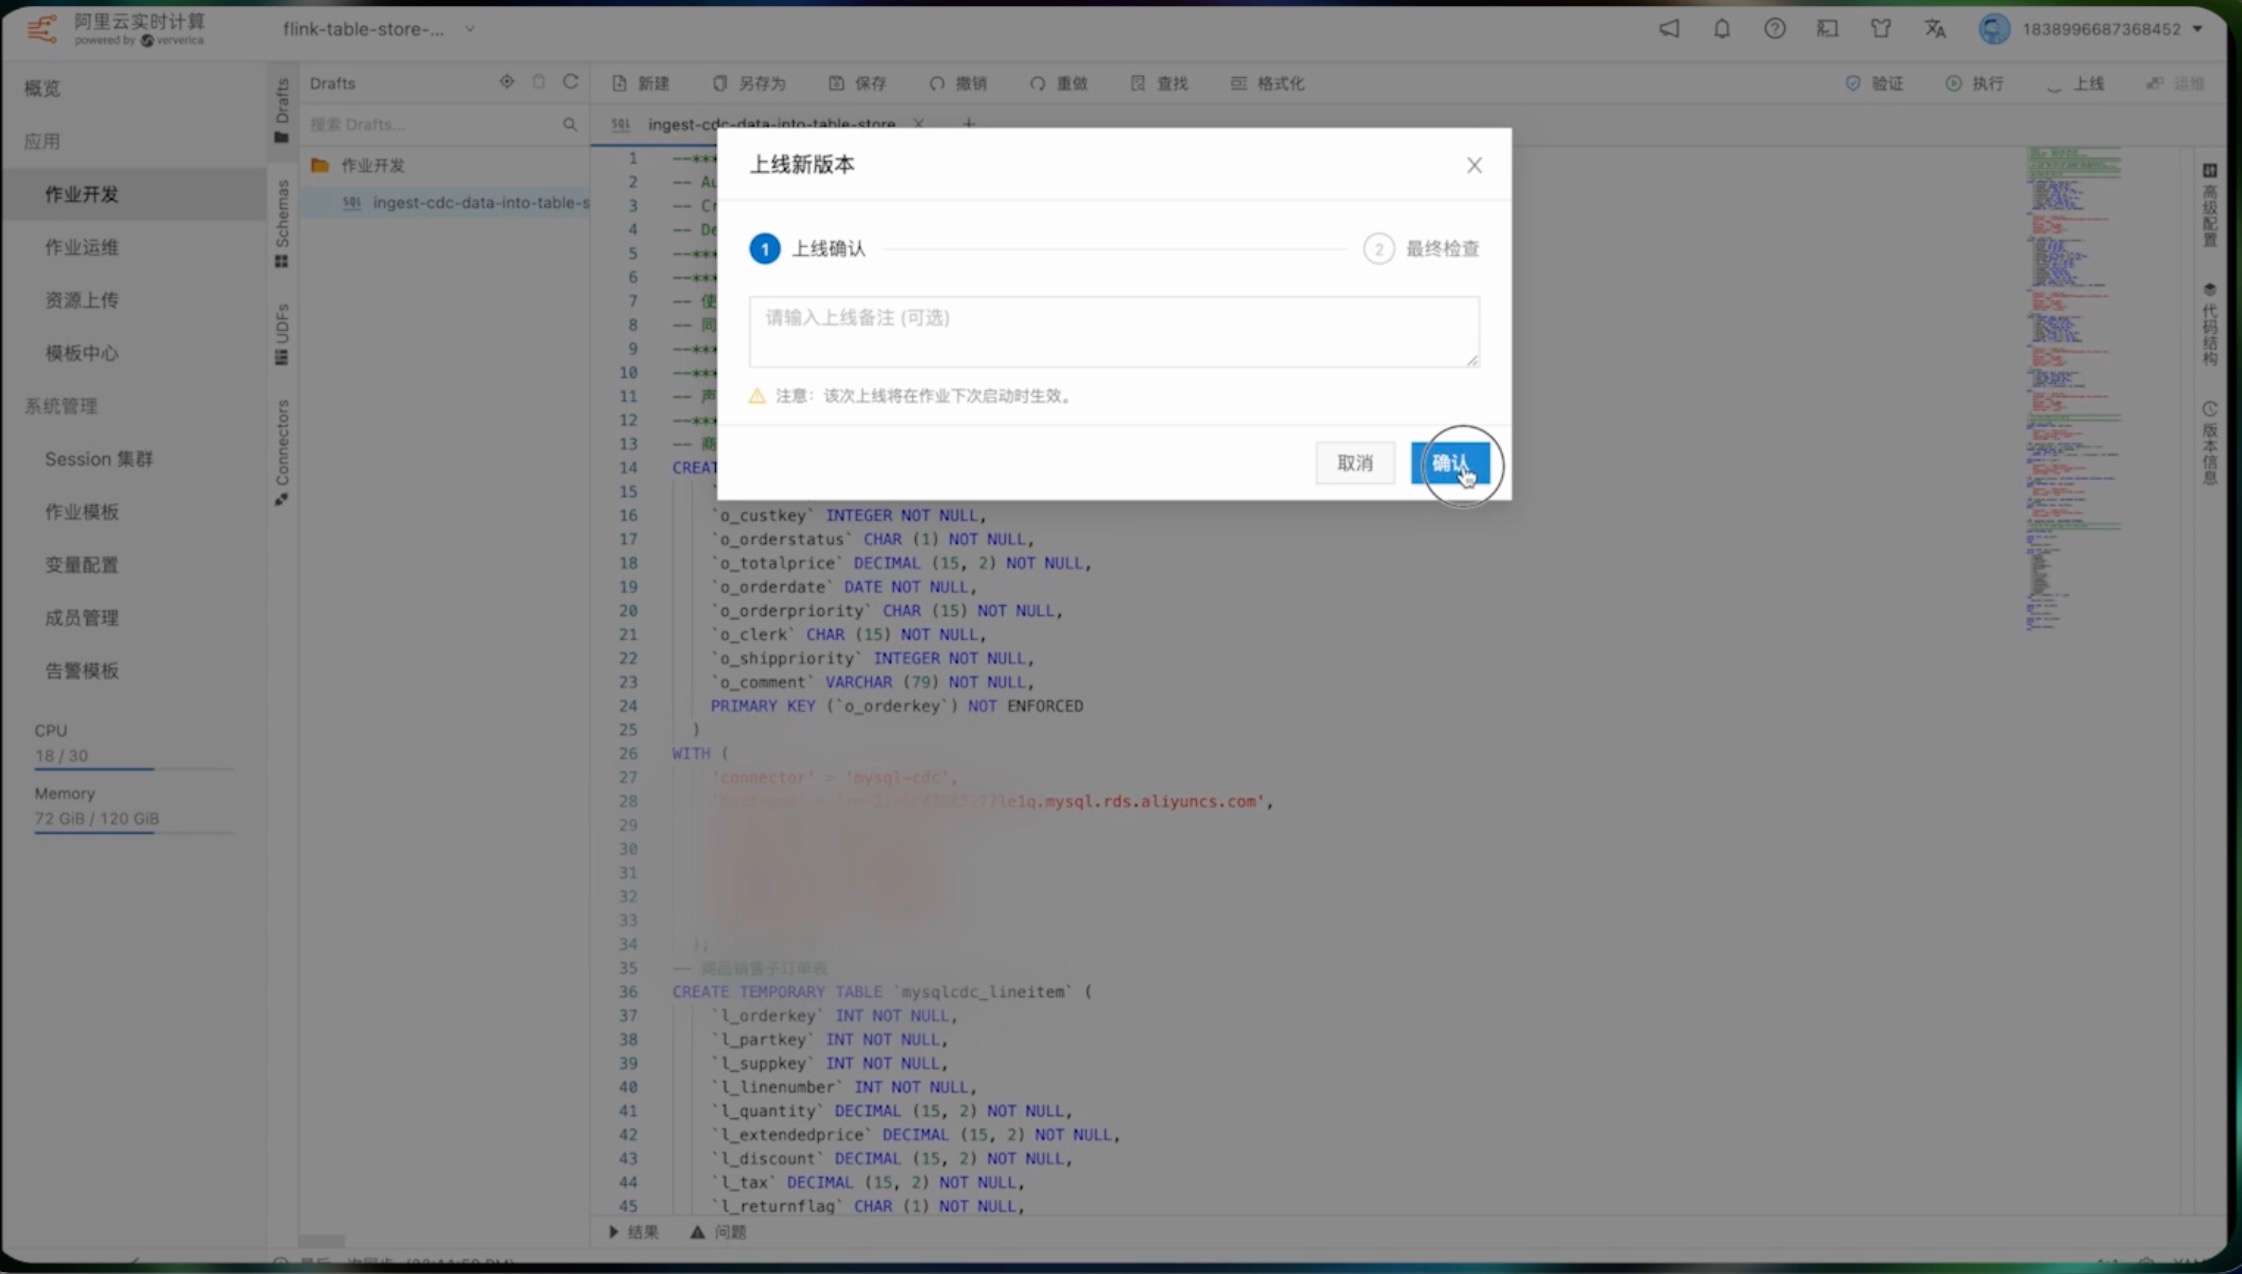Refresh the Drafts panel list
This screenshot has width=2242, height=1274.
click(x=570, y=82)
